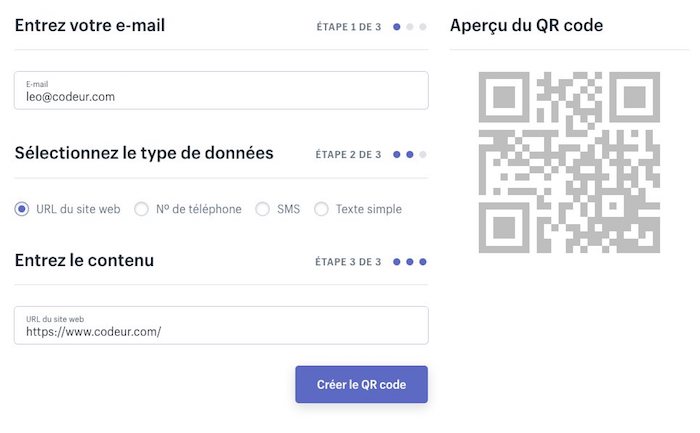
Task: Click the Créer le QR code button
Action: coord(361,385)
